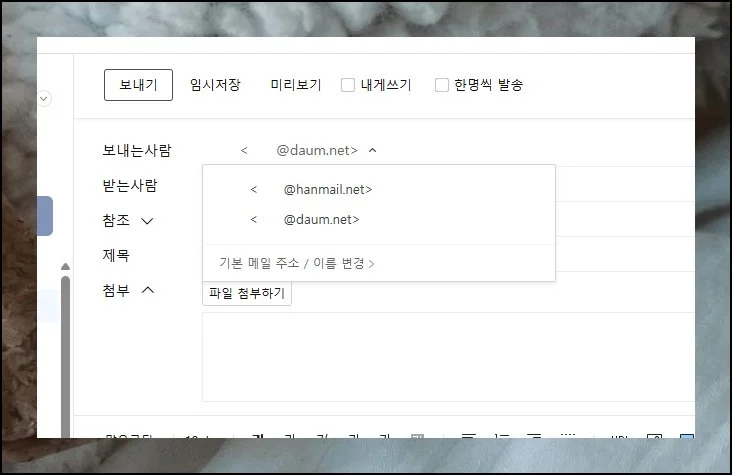This screenshot has height=475, width=732.
Task: Click the 받는사람 recipient input field
Action: click(620, 185)
